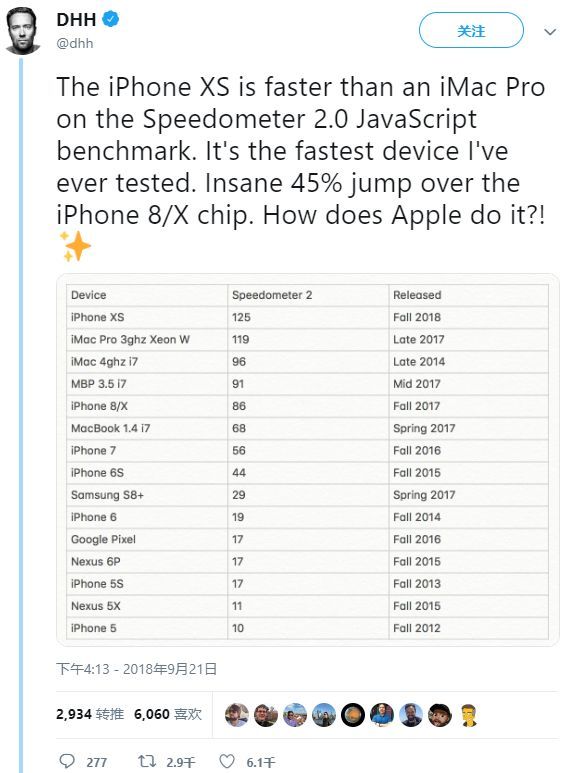View the 6,060 喜欢 likes list
The width and height of the screenshot is (575, 773).
pos(168,714)
